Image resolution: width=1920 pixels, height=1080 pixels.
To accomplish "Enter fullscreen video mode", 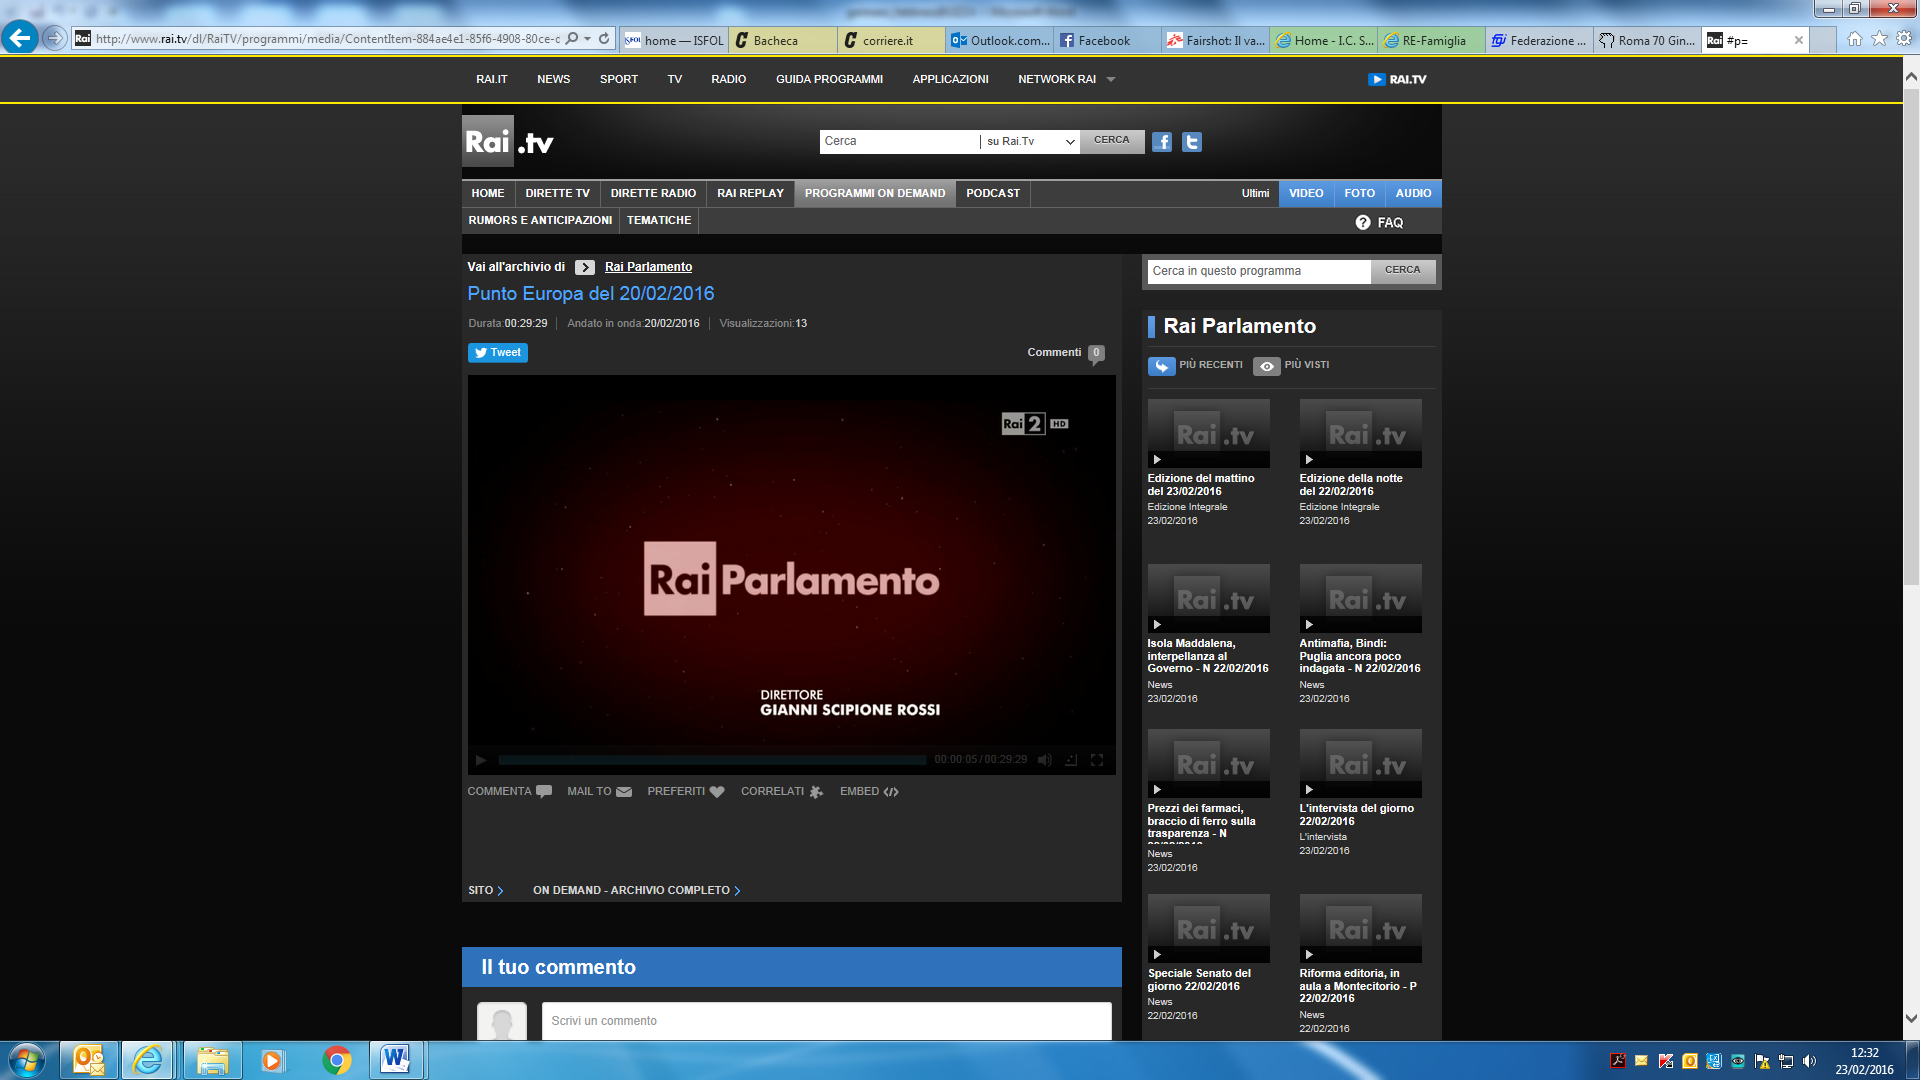I will (x=1097, y=760).
